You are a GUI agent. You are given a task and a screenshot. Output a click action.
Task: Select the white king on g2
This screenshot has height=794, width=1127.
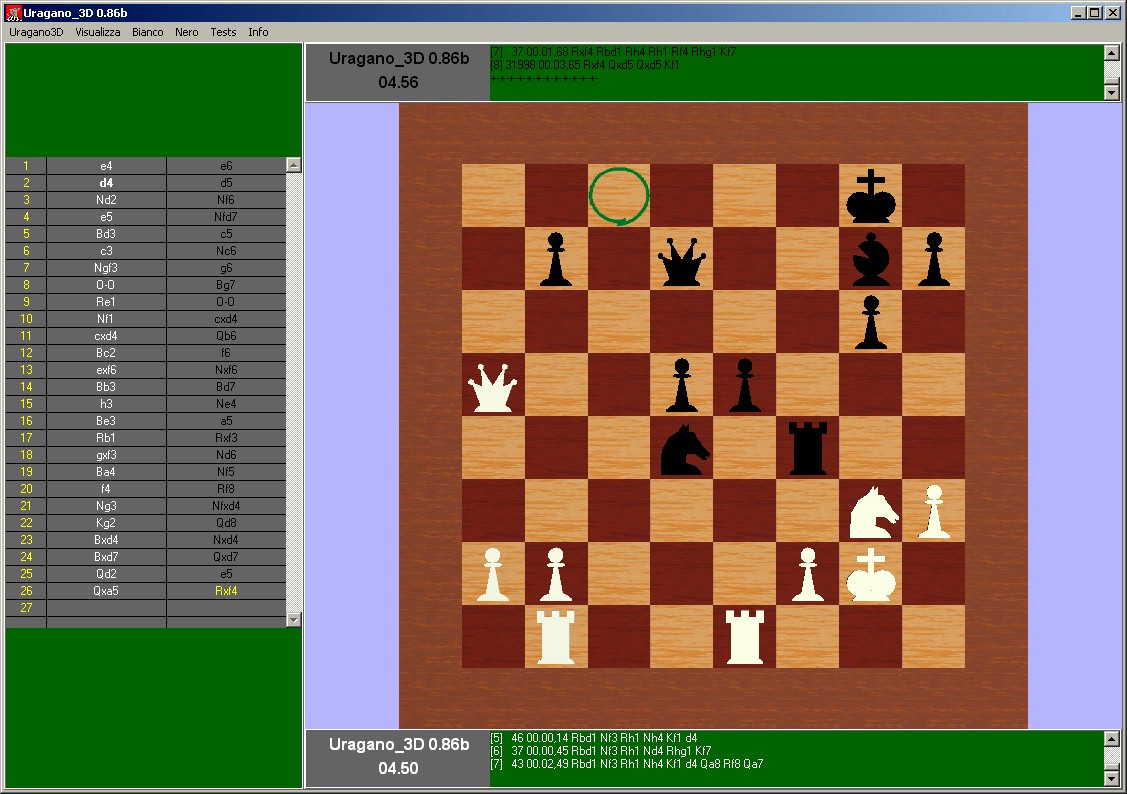[870, 575]
